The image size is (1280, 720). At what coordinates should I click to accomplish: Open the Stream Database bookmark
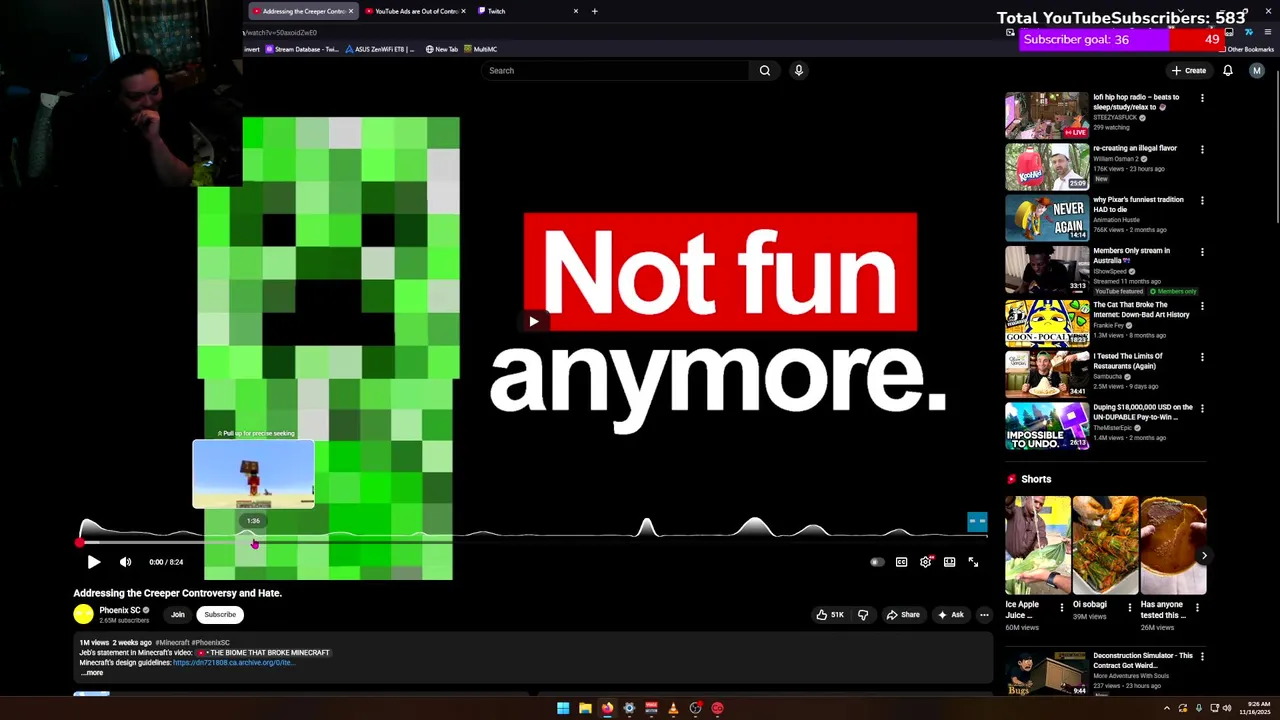pyautogui.click(x=302, y=49)
